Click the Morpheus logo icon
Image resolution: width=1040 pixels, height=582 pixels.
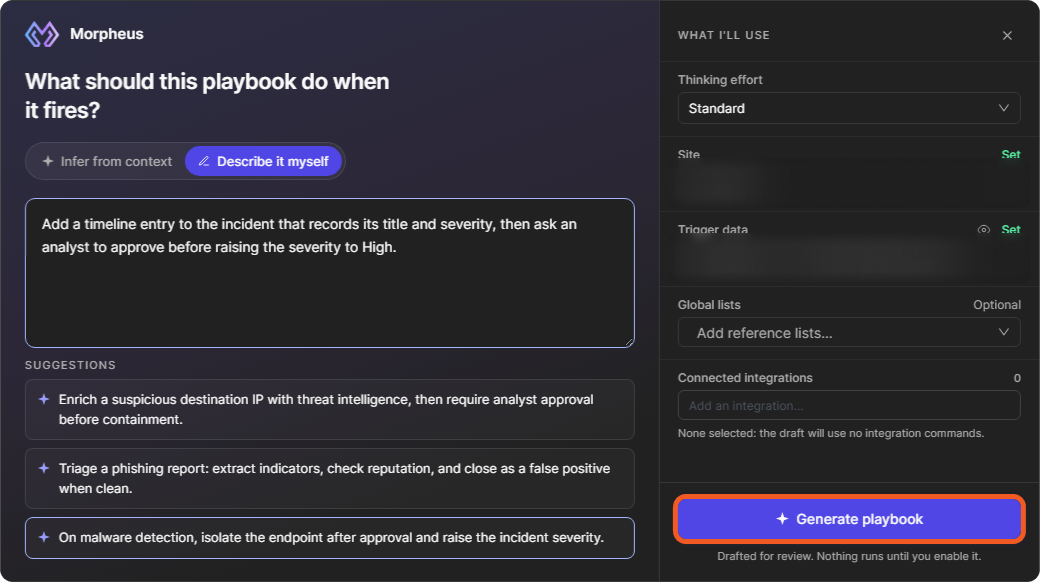(x=42, y=34)
